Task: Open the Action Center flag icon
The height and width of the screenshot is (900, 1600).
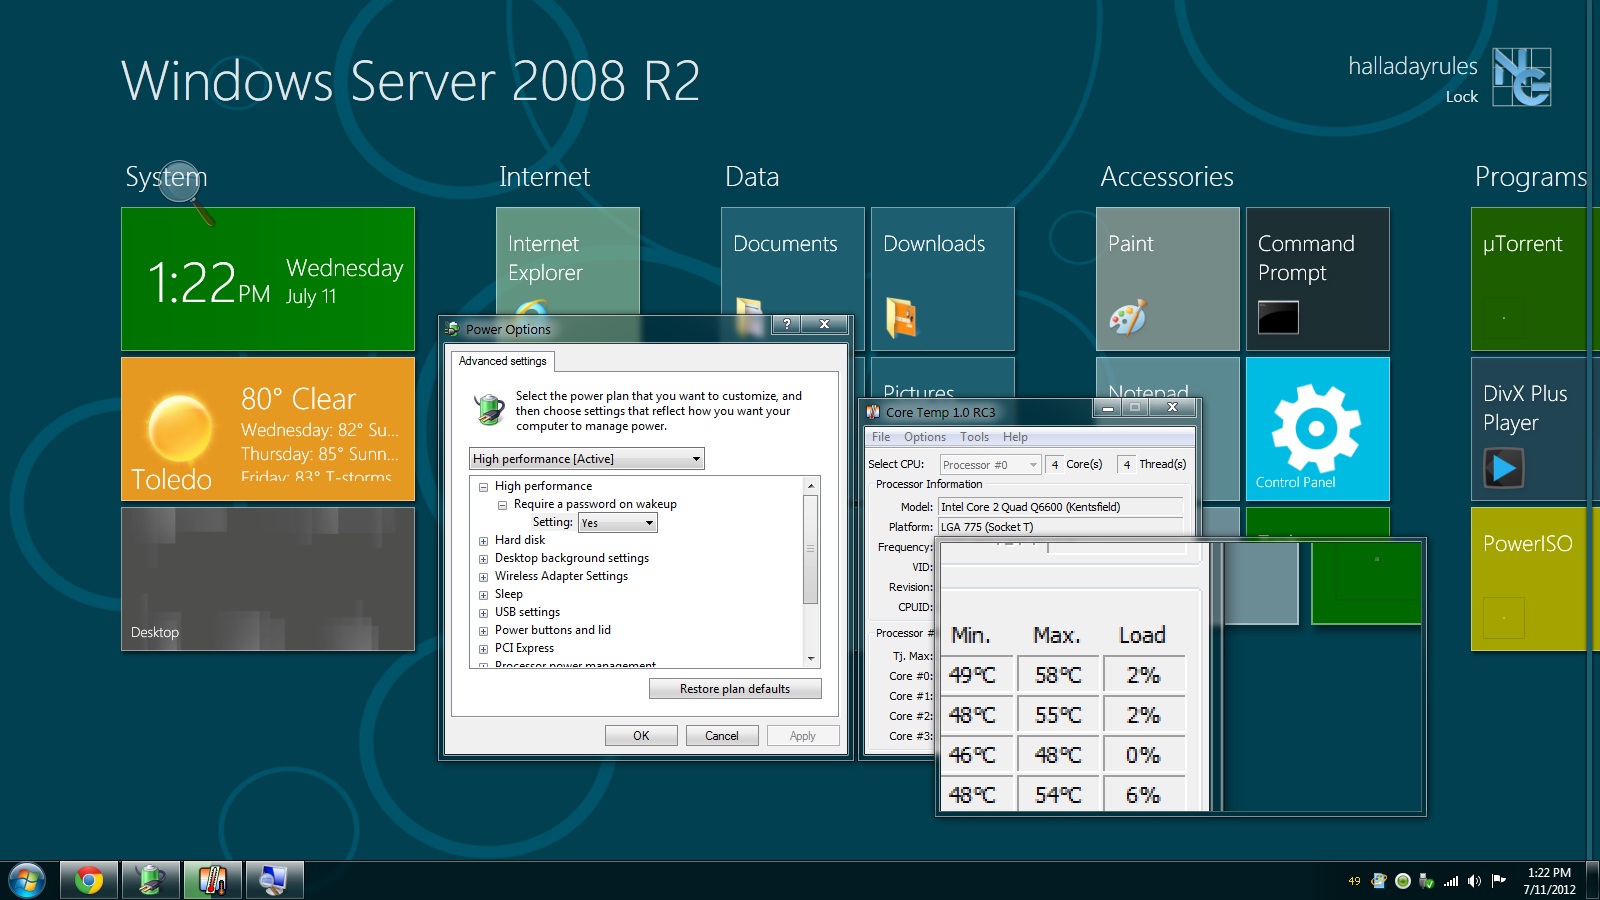Action: pyautogui.click(x=1498, y=881)
